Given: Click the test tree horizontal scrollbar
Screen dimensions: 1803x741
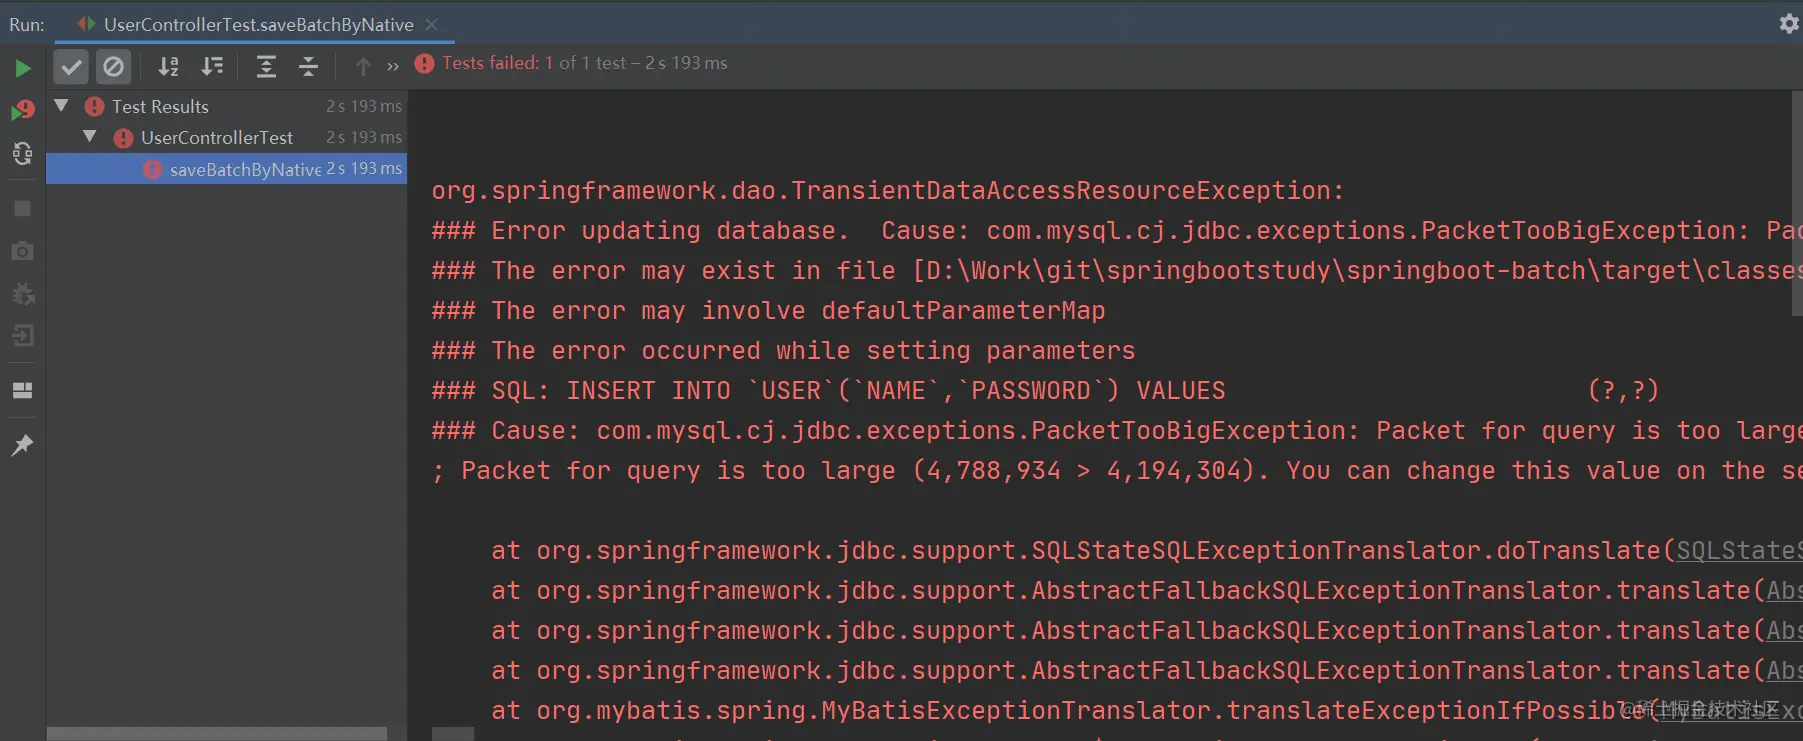Looking at the screenshot, I should [216, 734].
